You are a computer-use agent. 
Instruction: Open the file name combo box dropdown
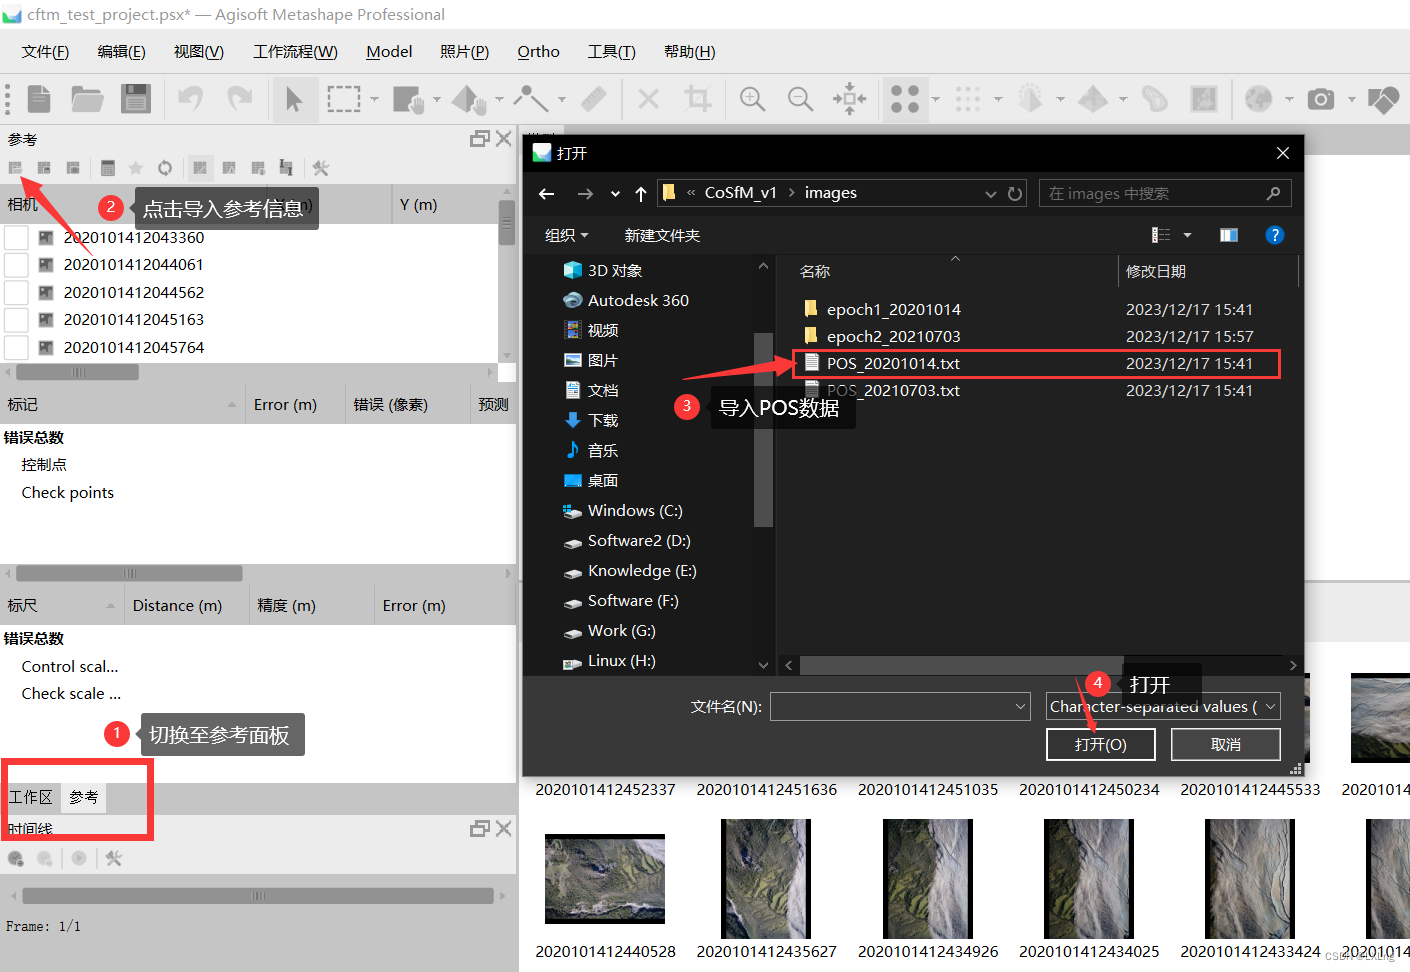(1020, 706)
